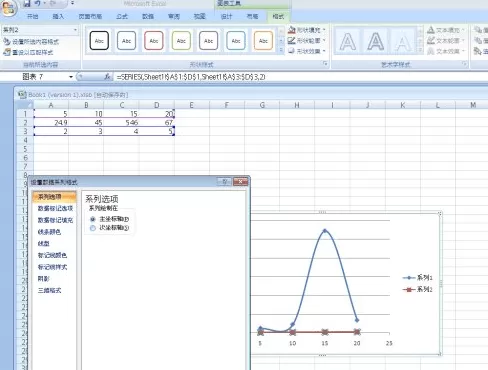Switch to chart tools 布局 tab
Viewport: 488px width, 370px height.
[x=252, y=16]
